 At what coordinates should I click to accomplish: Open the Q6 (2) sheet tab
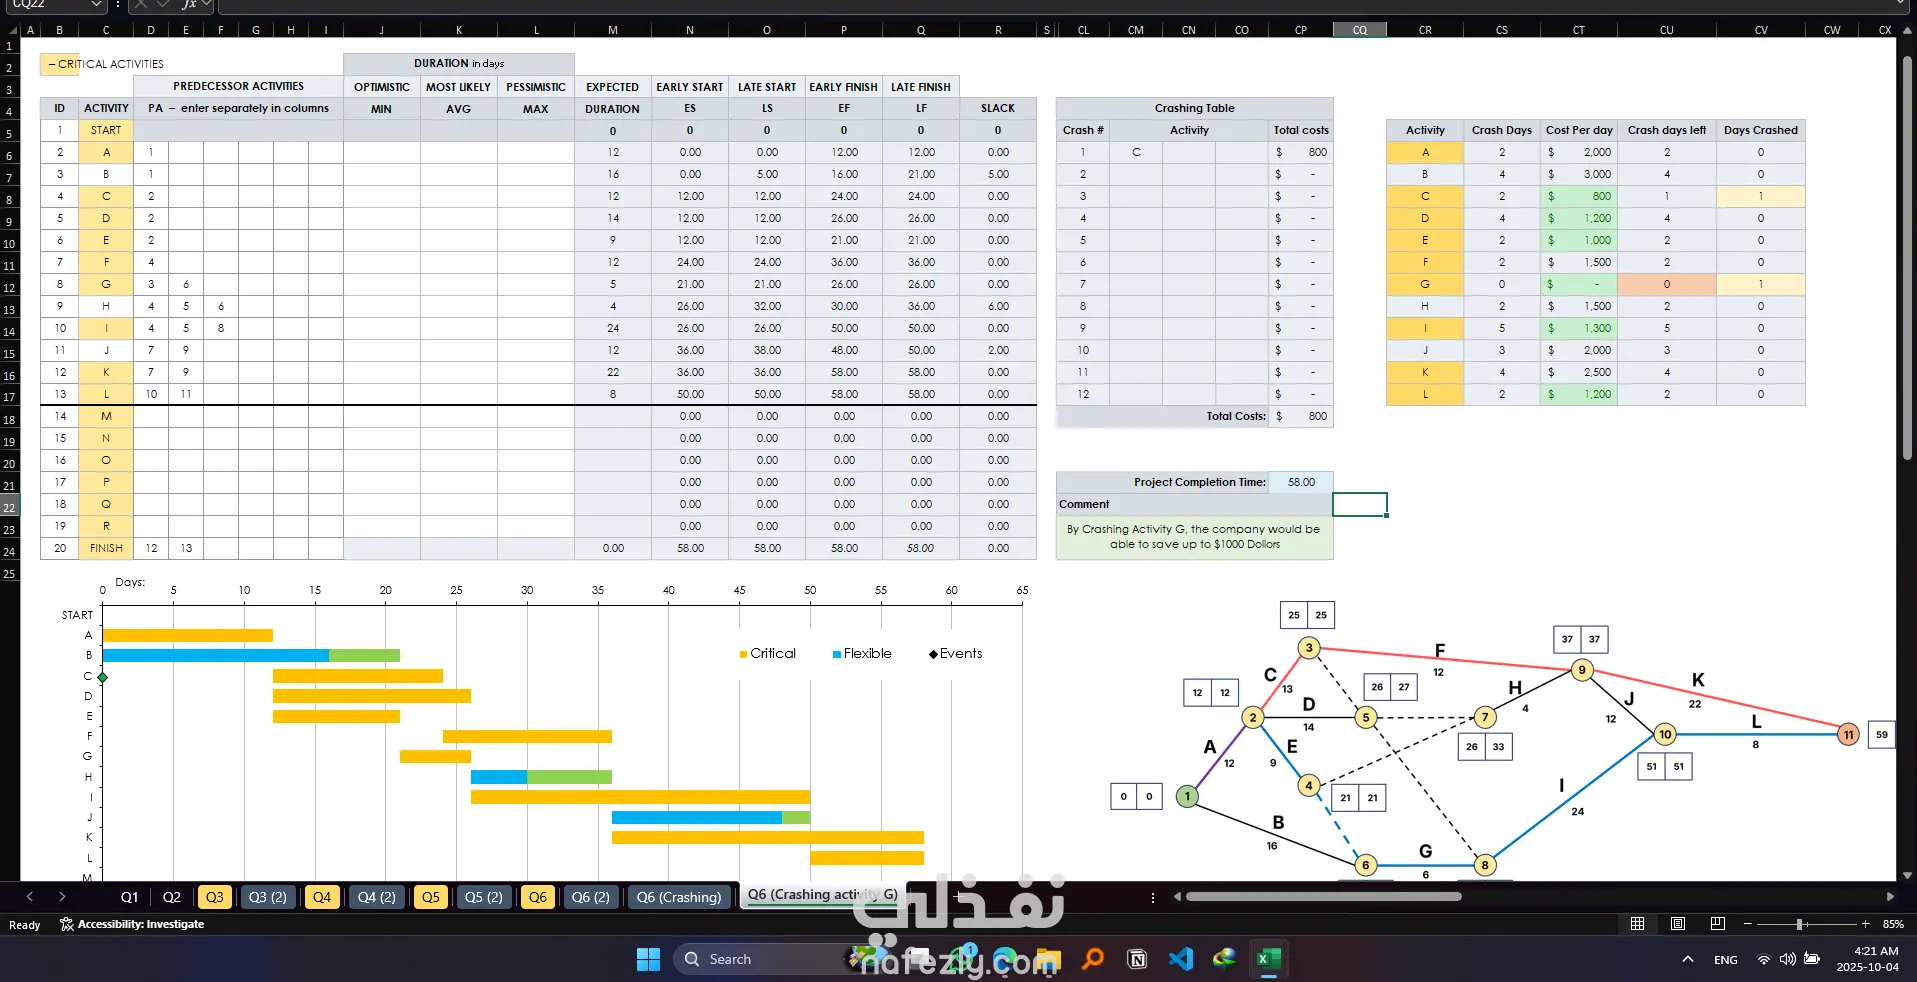[591, 897]
